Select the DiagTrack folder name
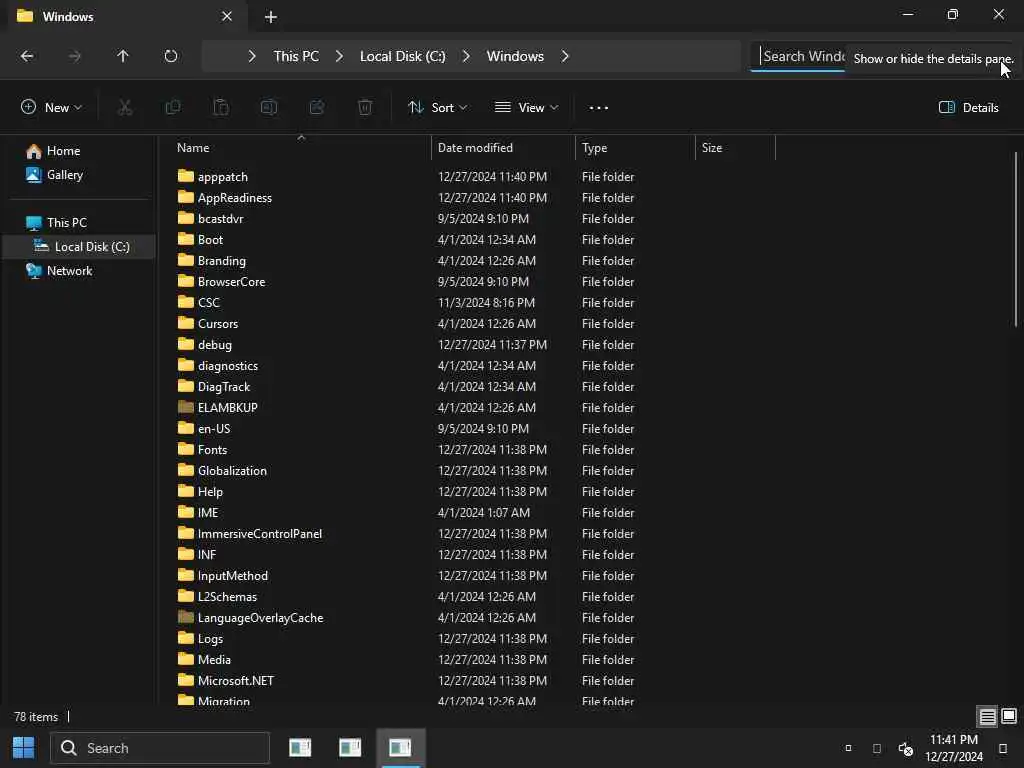This screenshot has width=1024, height=768. pyautogui.click(x=224, y=387)
